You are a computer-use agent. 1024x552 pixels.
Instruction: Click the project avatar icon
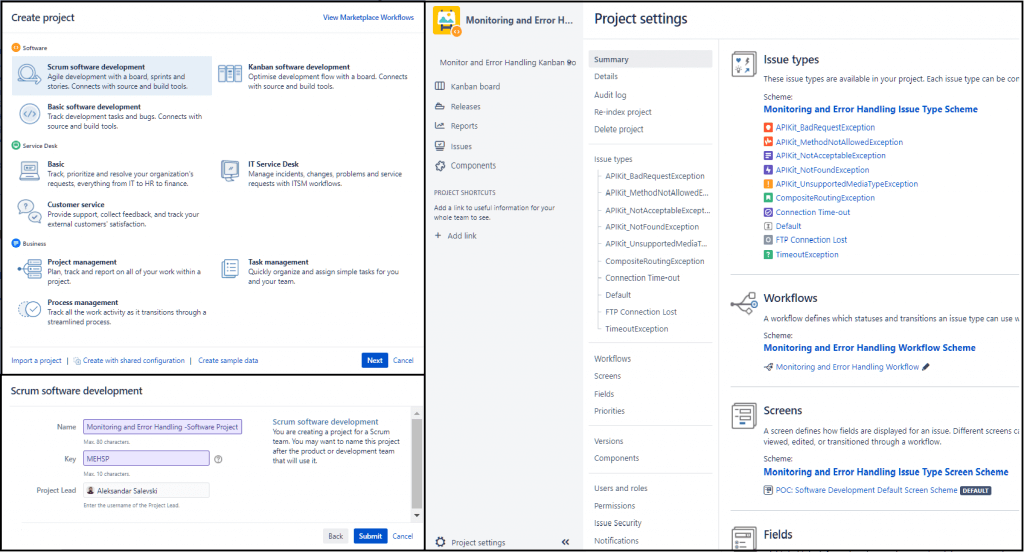coord(447,20)
